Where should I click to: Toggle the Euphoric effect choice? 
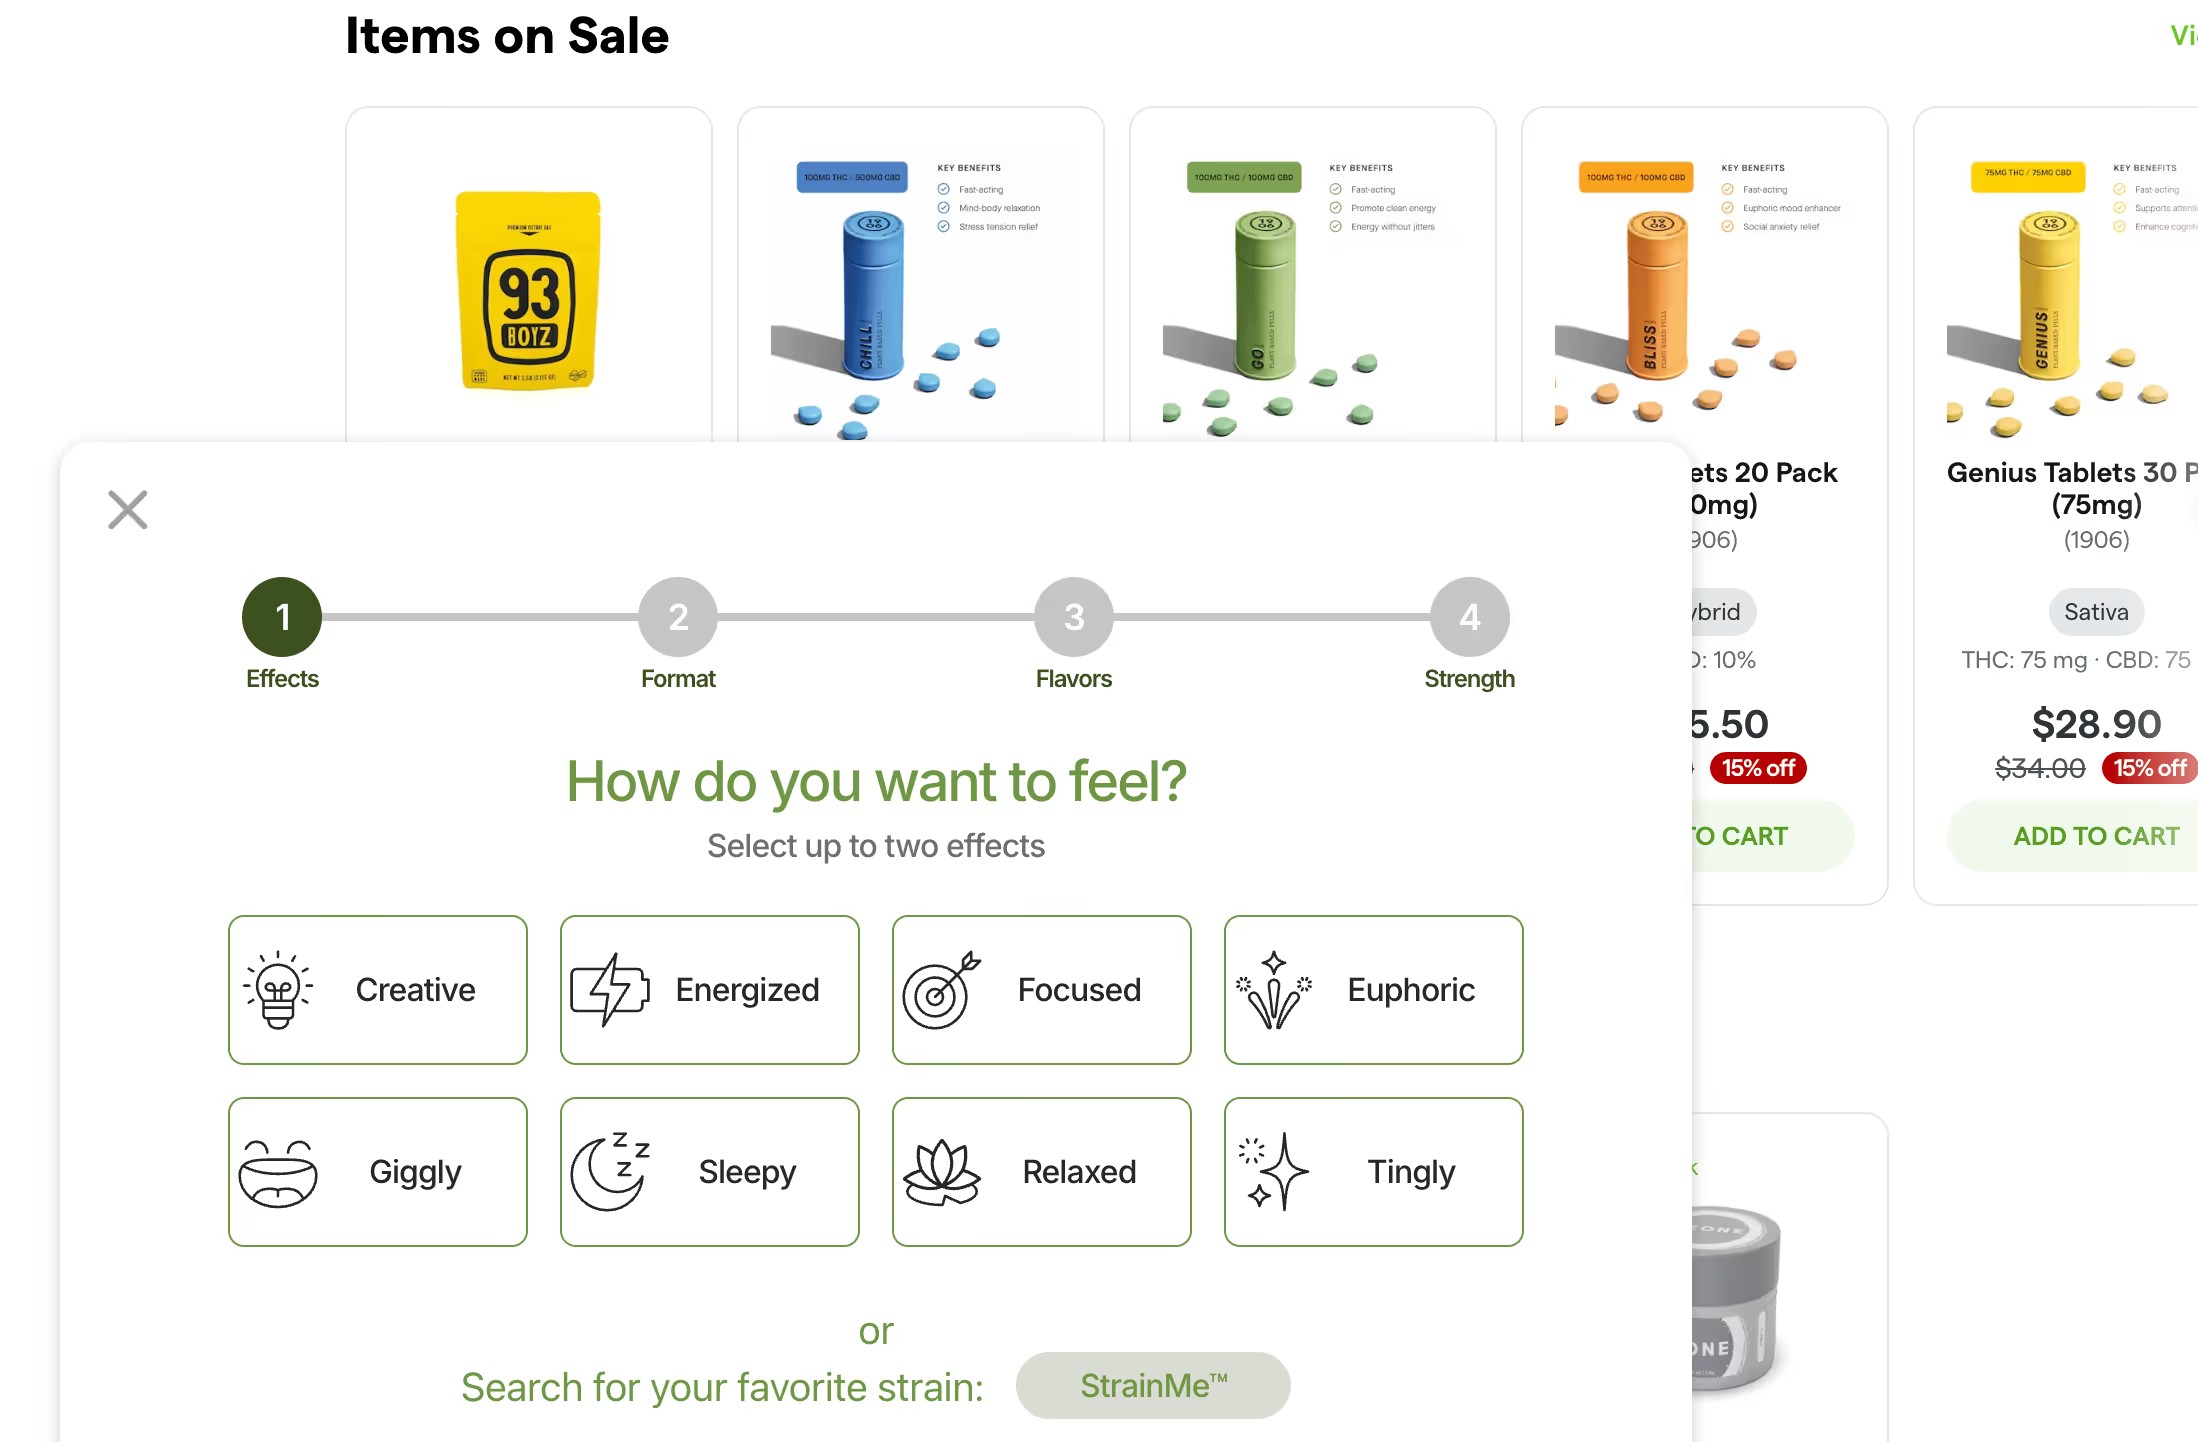(1373, 989)
